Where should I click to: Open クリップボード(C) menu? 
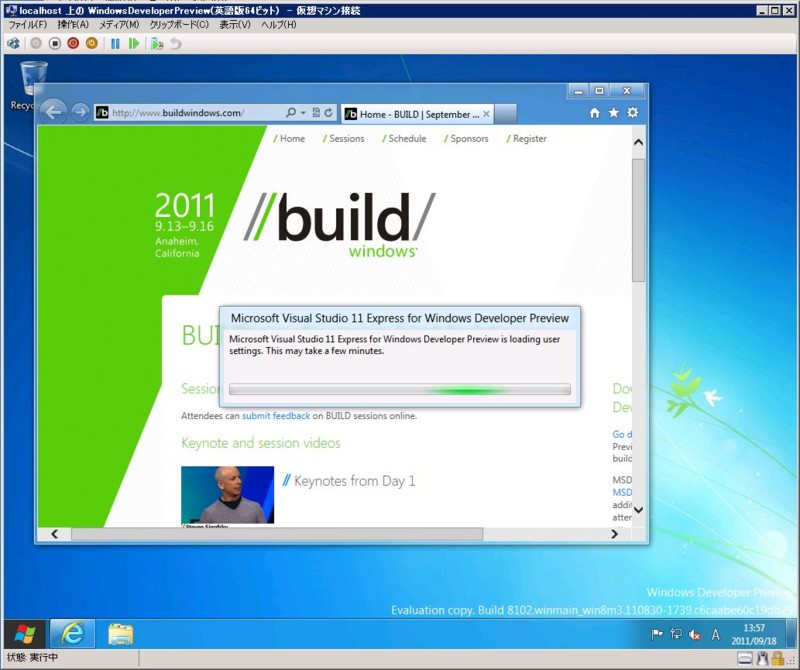click(179, 24)
